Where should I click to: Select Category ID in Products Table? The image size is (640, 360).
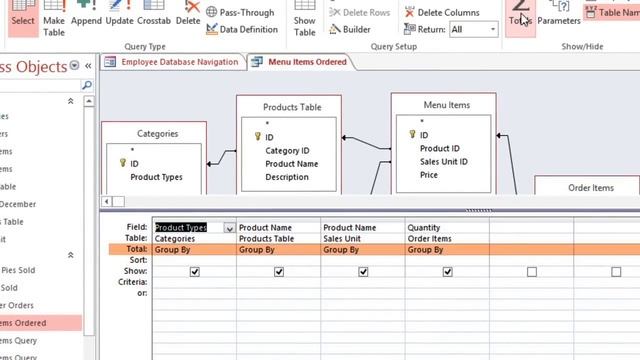287,151
